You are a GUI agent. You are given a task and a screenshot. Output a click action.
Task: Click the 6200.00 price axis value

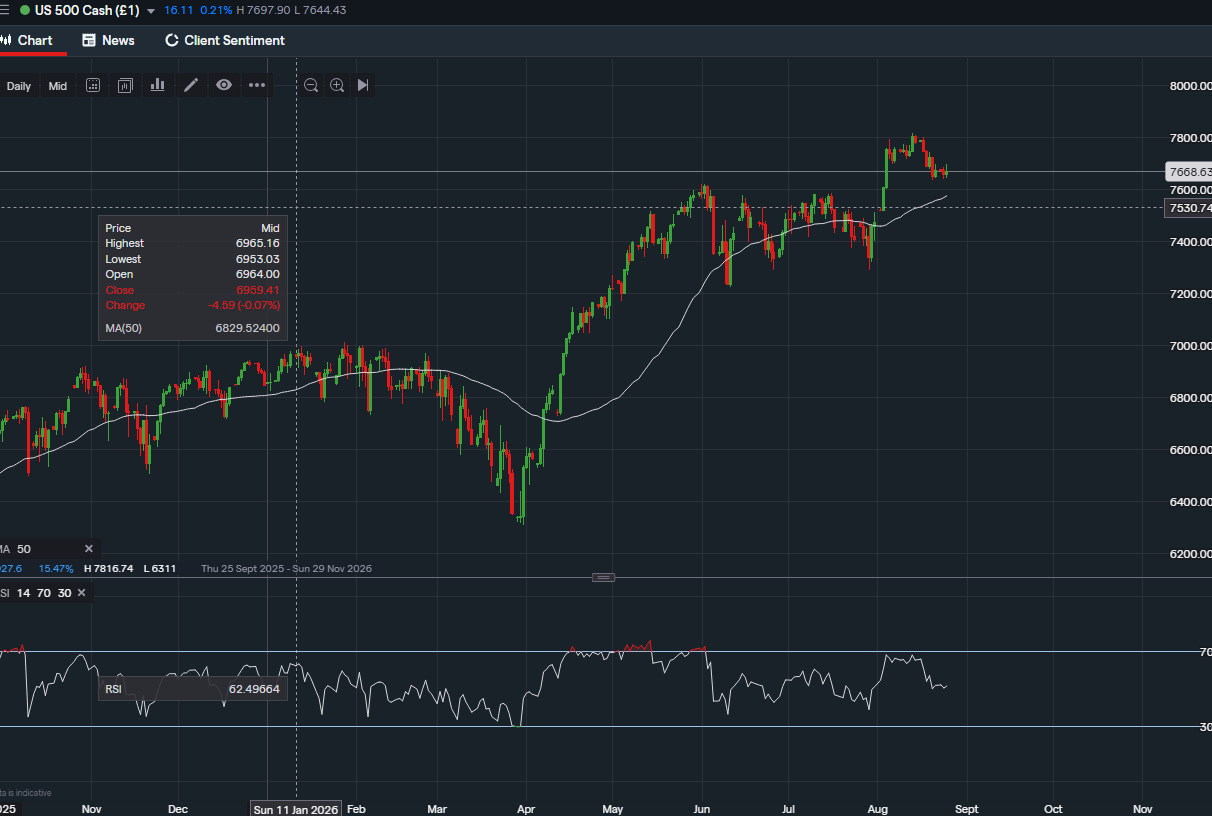(1190, 554)
